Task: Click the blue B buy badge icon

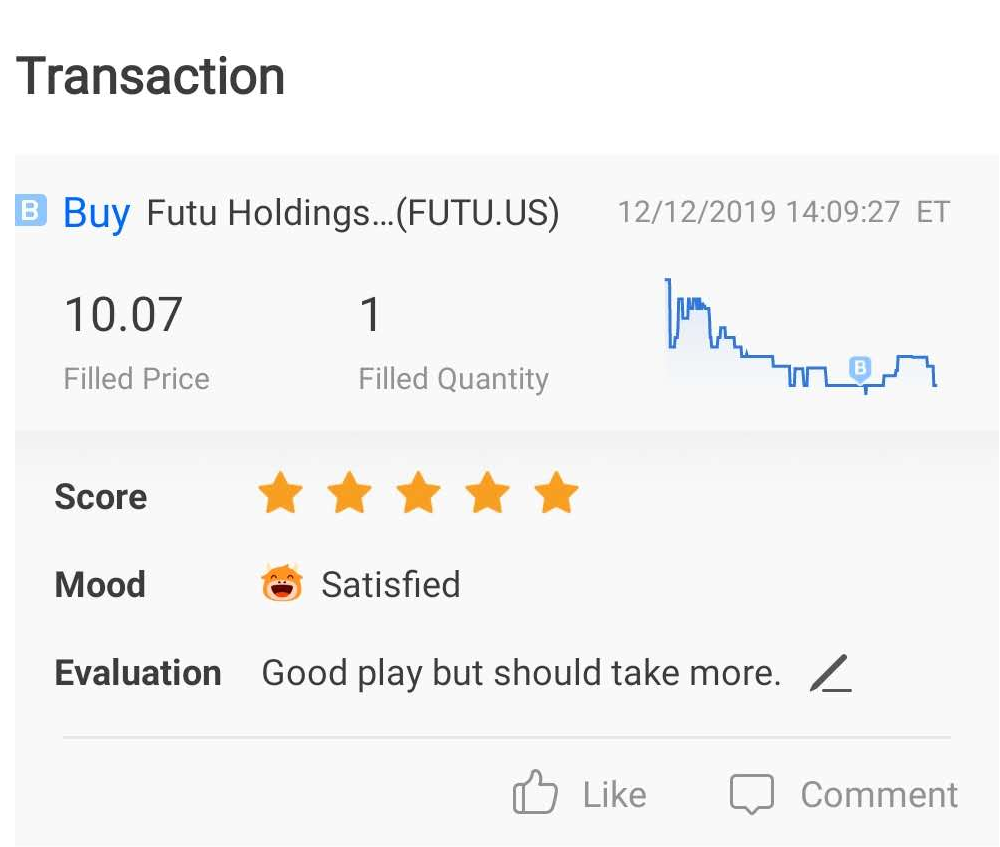Action: point(31,211)
